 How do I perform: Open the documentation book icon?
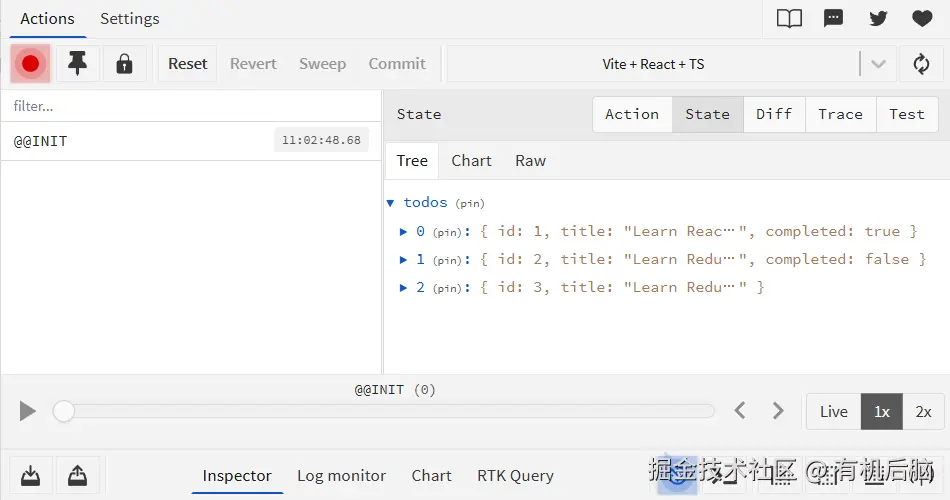tap(789, 19)
